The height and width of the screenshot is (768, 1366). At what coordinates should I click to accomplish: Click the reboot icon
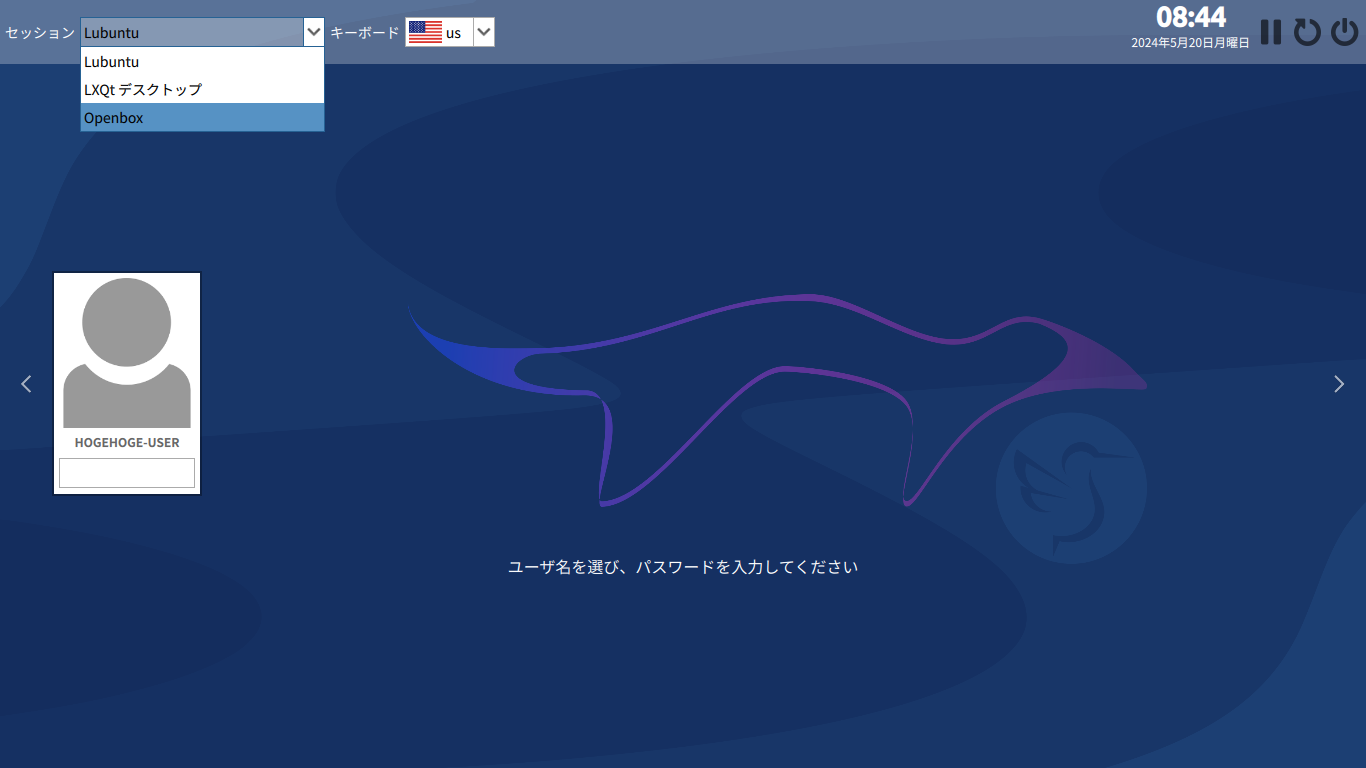(1307, 32)
